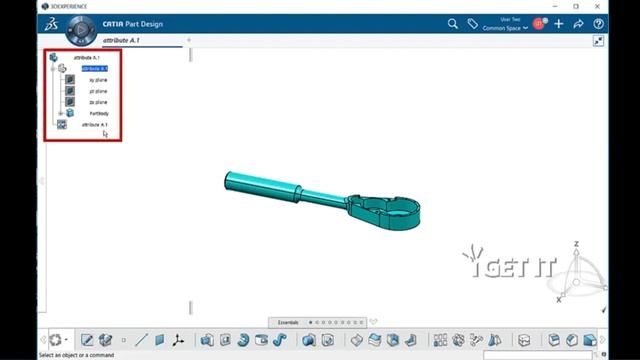
Task: Click the root product icon in tree
Action: click(53, 58)
